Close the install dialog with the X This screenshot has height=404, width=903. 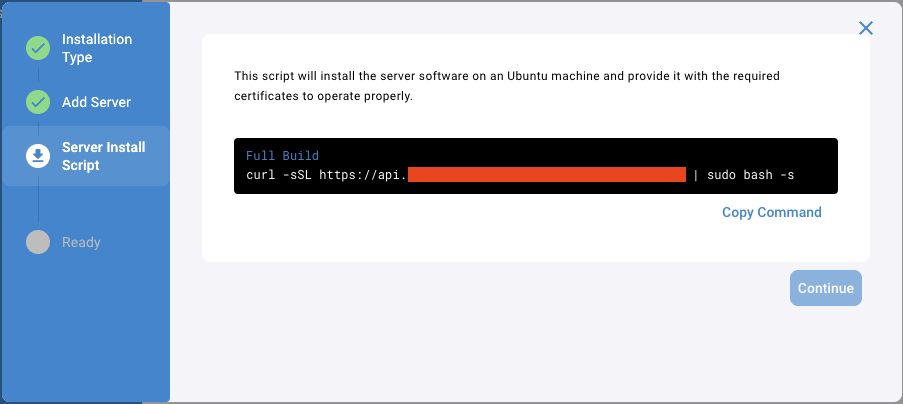866,28
